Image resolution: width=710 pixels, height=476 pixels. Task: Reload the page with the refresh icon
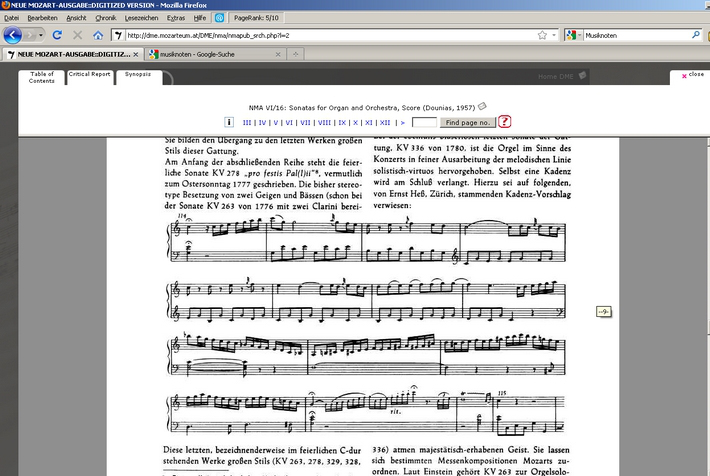[x=57, y=35]
